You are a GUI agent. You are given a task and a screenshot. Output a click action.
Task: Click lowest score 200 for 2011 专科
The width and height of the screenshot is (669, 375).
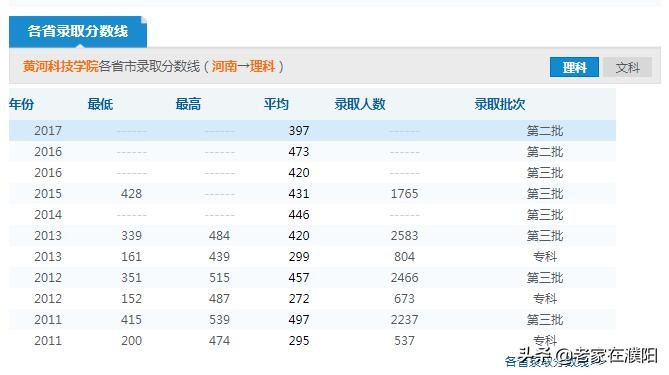tap(131, 340)
